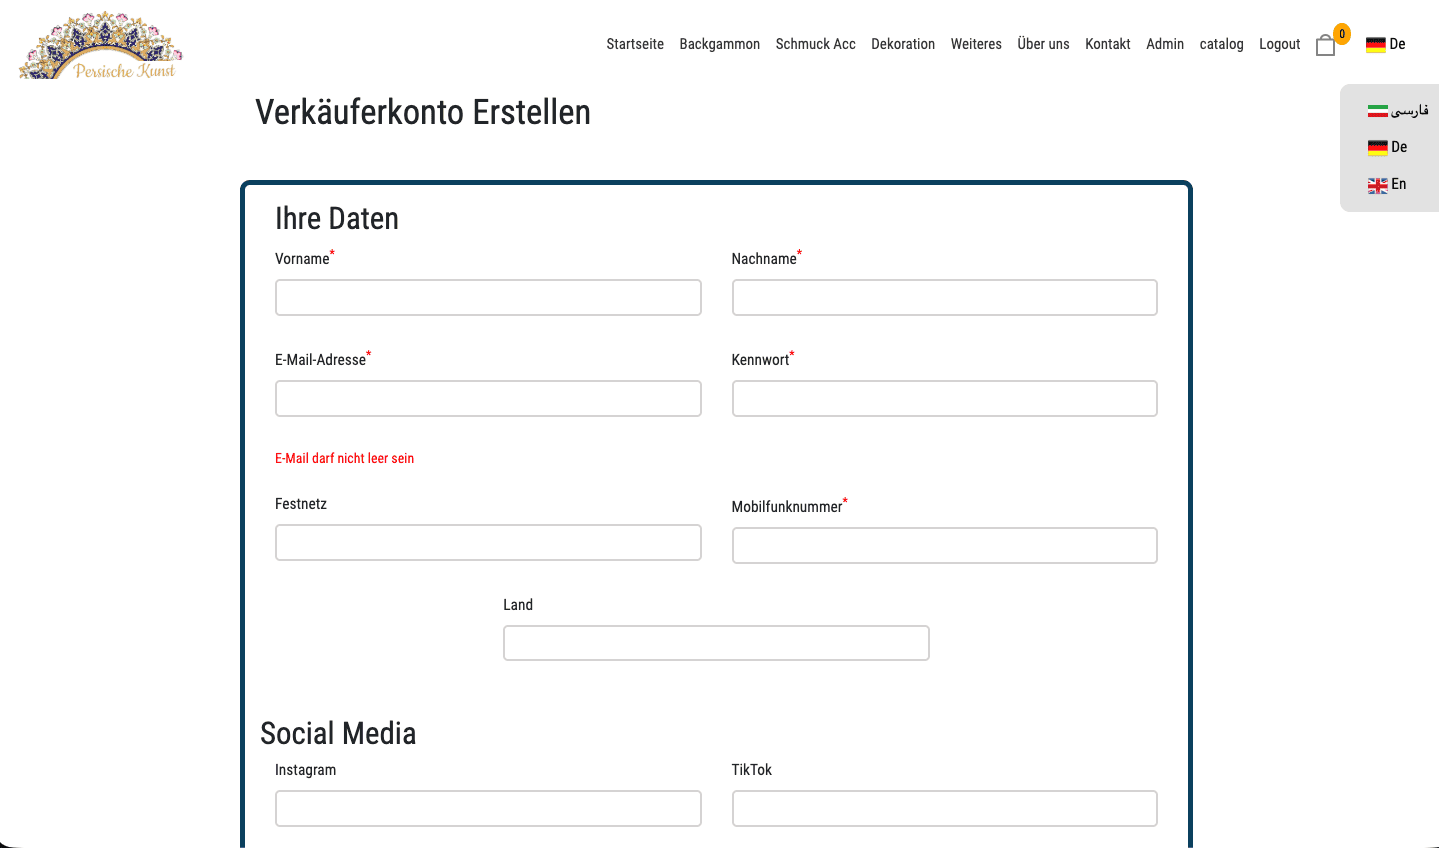Click Logout in the navigation
The image size is (1439, 848).
(x=1280, y=44)
